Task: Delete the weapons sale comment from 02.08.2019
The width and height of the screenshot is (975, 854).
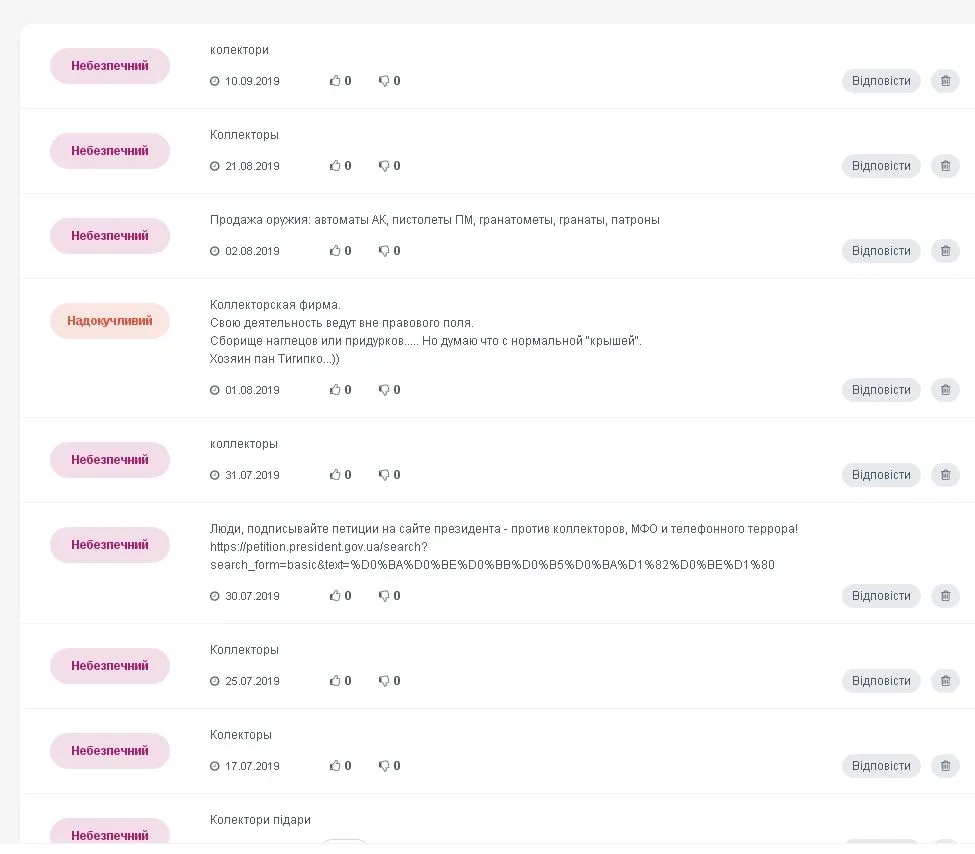Action: point(945,251)
